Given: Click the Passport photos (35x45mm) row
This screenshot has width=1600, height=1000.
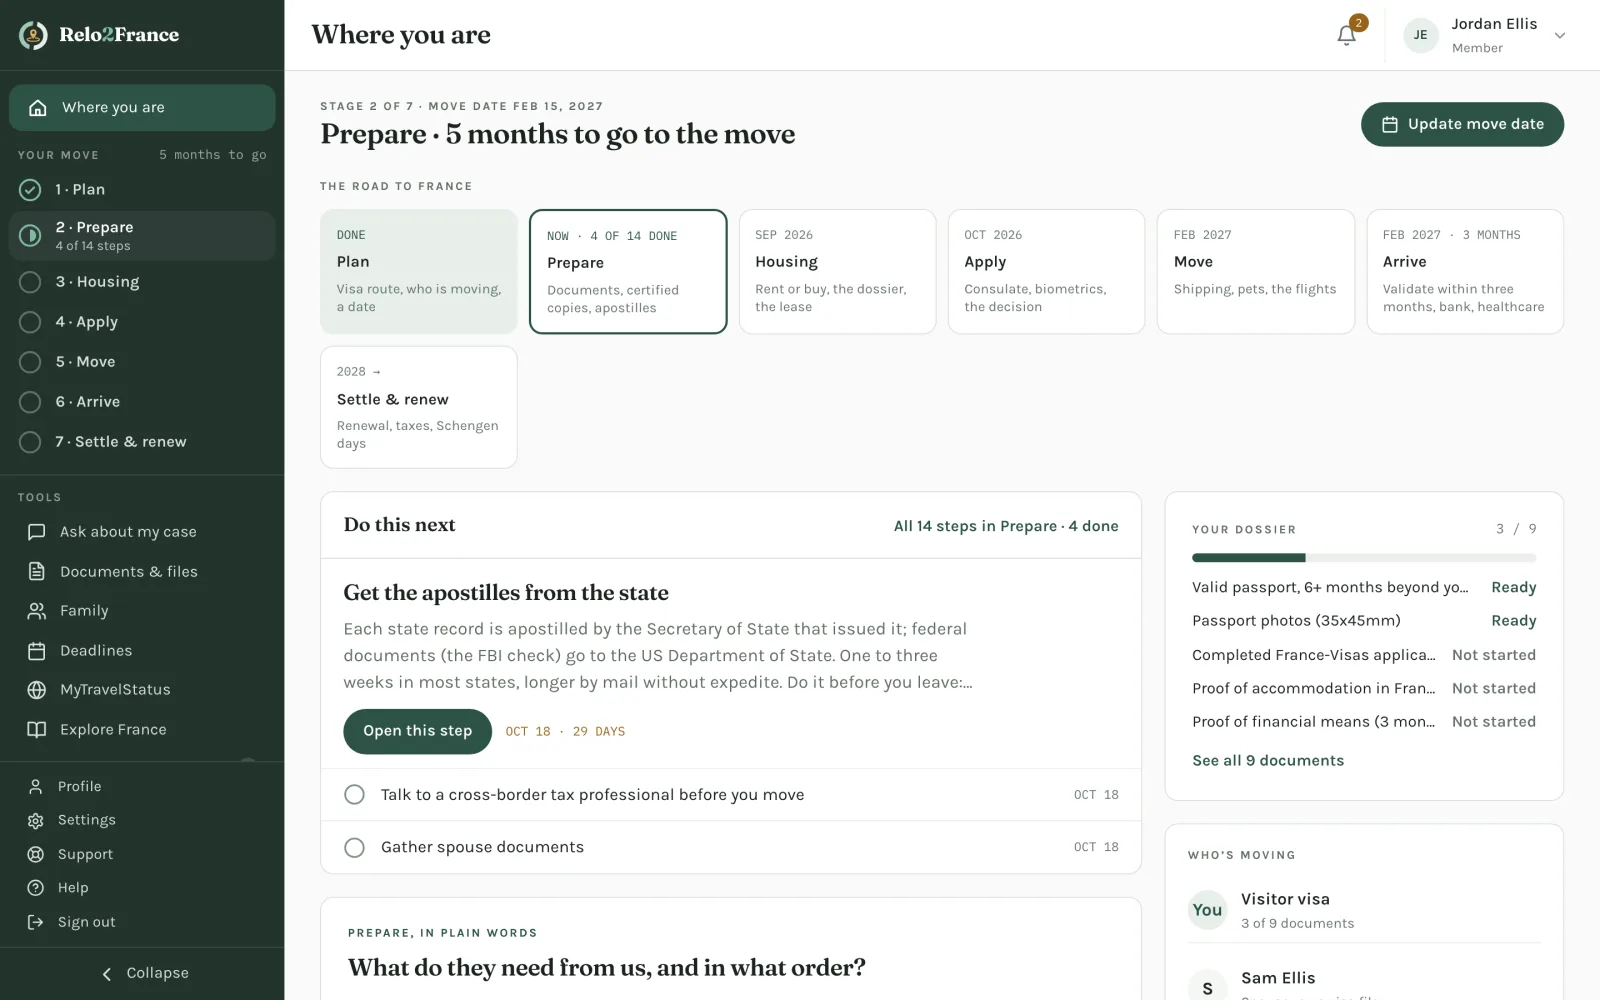Looking at the screenshot, I should (1364, 621).
